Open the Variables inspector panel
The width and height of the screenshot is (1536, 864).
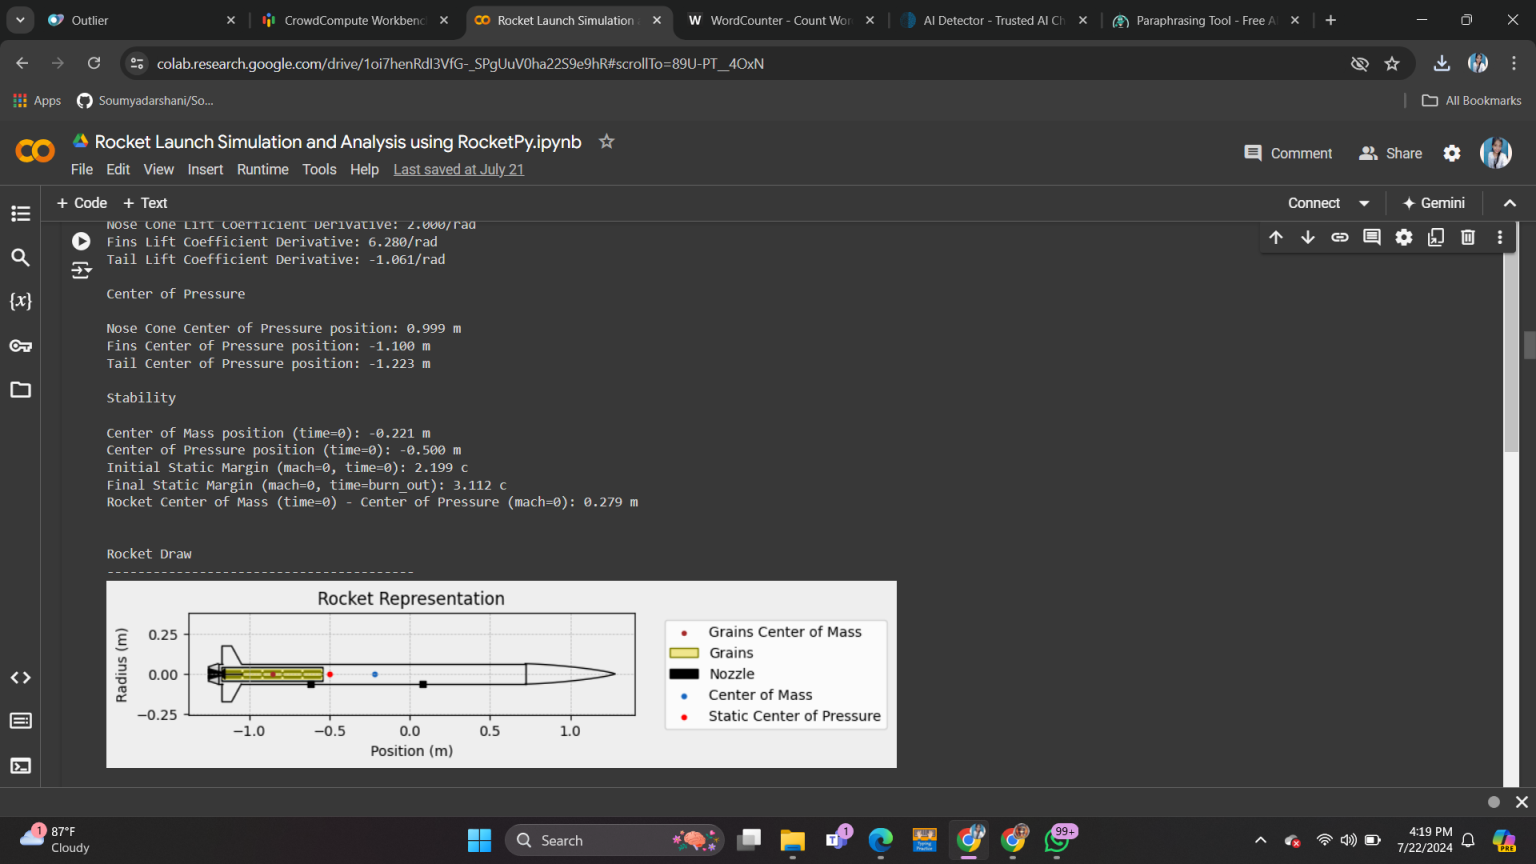point(20,301)
